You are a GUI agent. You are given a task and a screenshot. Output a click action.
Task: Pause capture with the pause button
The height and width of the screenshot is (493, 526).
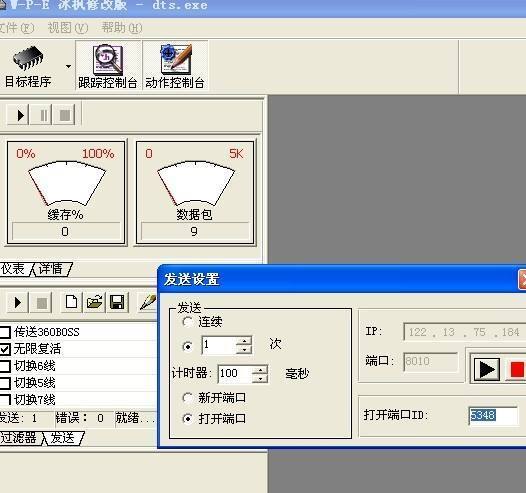tap(41, 115)
